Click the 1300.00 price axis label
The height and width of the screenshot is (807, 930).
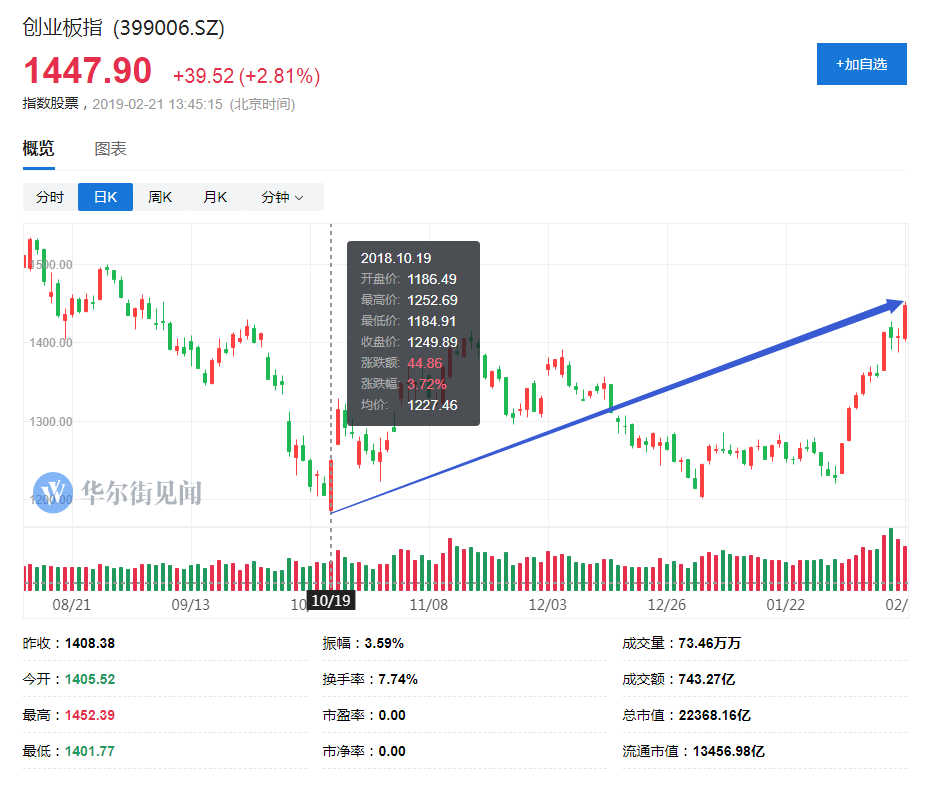tap(51, 422)
